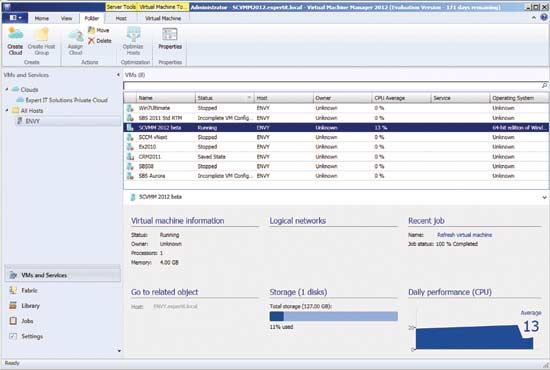Screen dimensions: 550x370
Task: Open the application menu dropdown button
Action: click(x=15, y=18)
